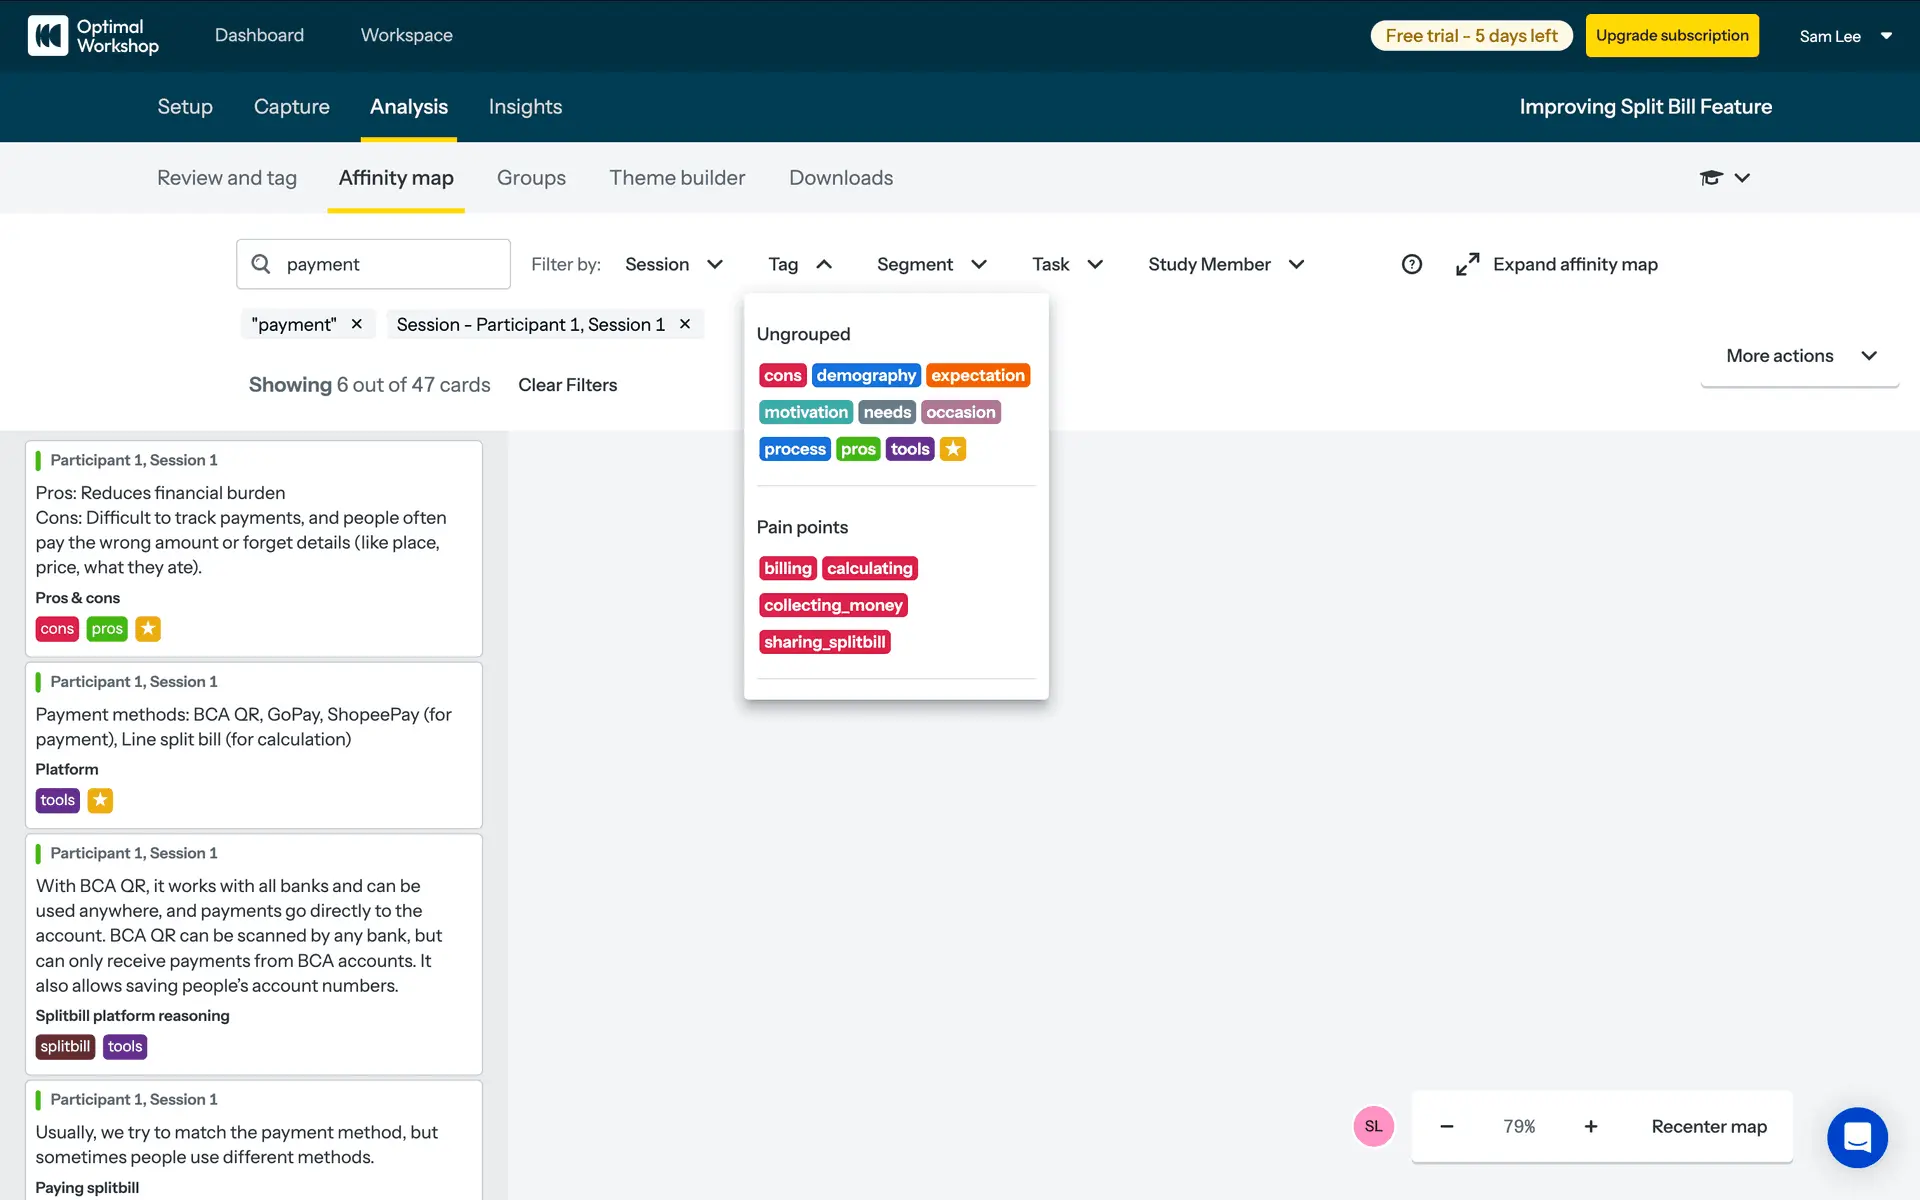1920x1200 pixels.
Task: Click the Optimal Workshop logo icon
Action: tap(47, 36)
